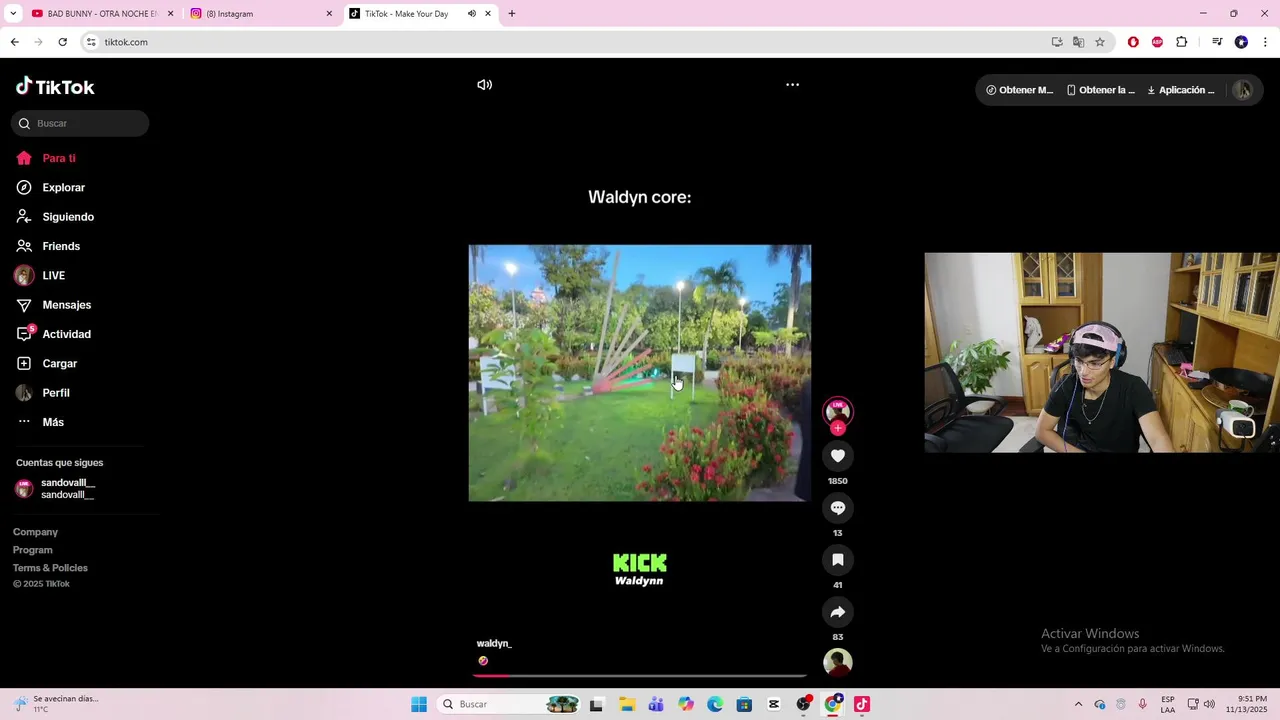Like the video with the heart button
1280x720 pixels.
pyautogui.click(x=838, y=456)
